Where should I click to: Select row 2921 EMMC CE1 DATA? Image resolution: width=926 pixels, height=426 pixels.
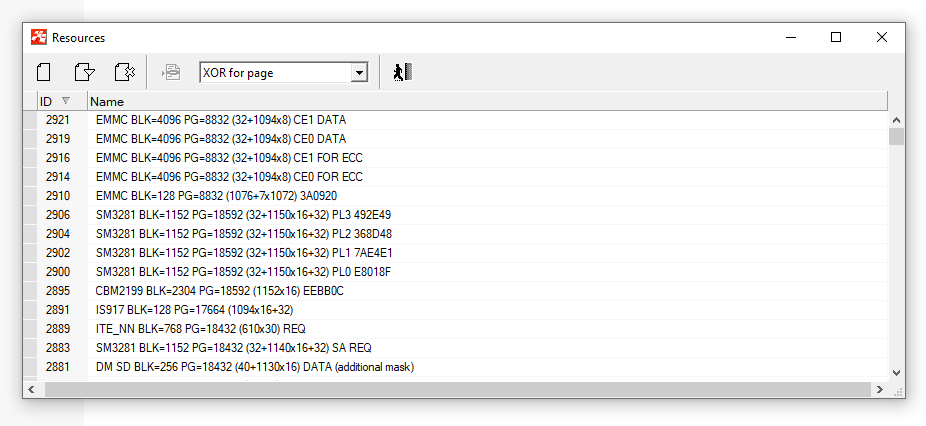(x=220, y=120)
